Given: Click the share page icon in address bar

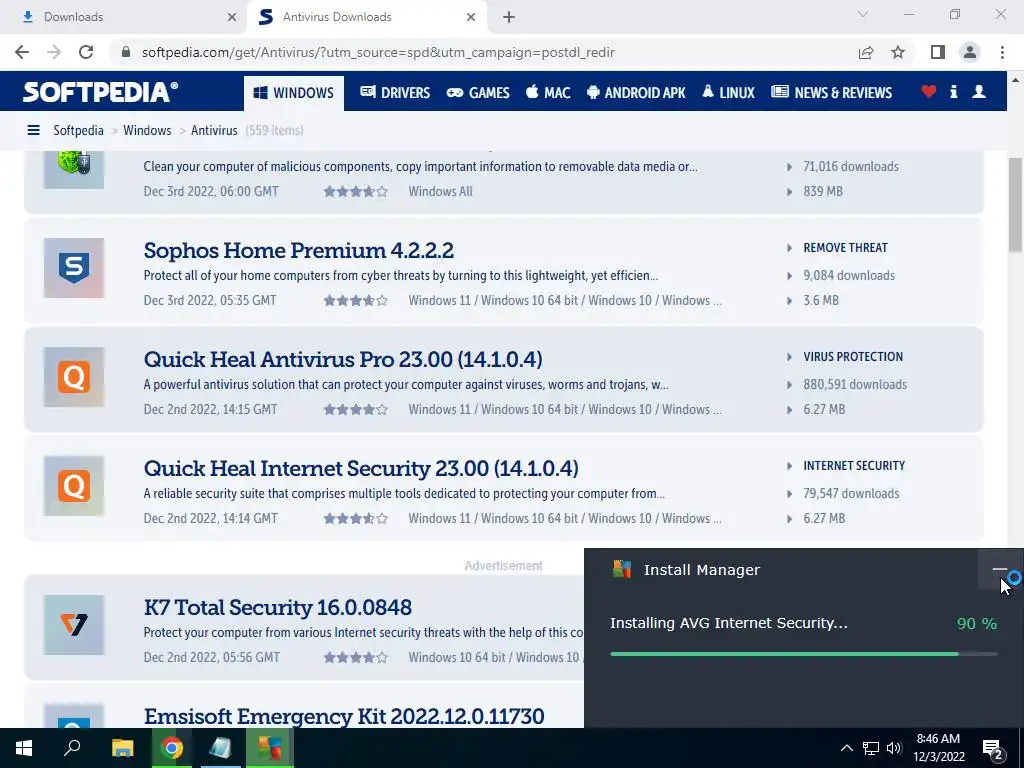Looking at the screenshot, I should click(x=866, y=52).
